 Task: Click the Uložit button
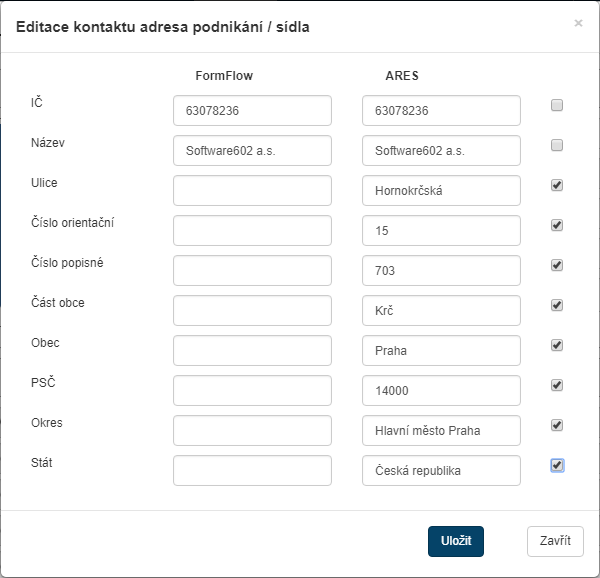pos(456,541)
